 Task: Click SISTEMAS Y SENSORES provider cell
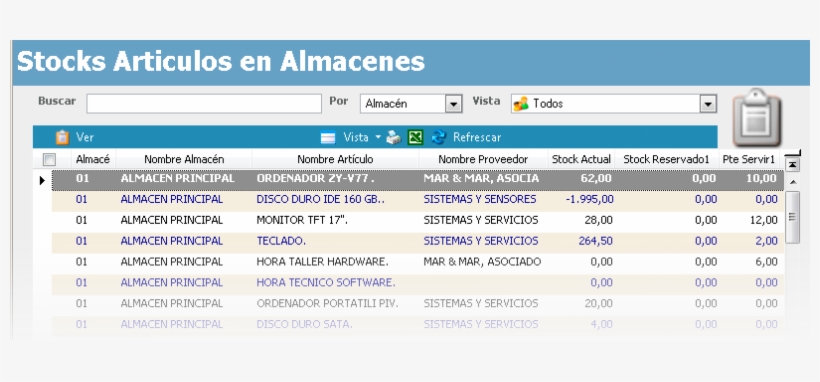tap(480, 199)
